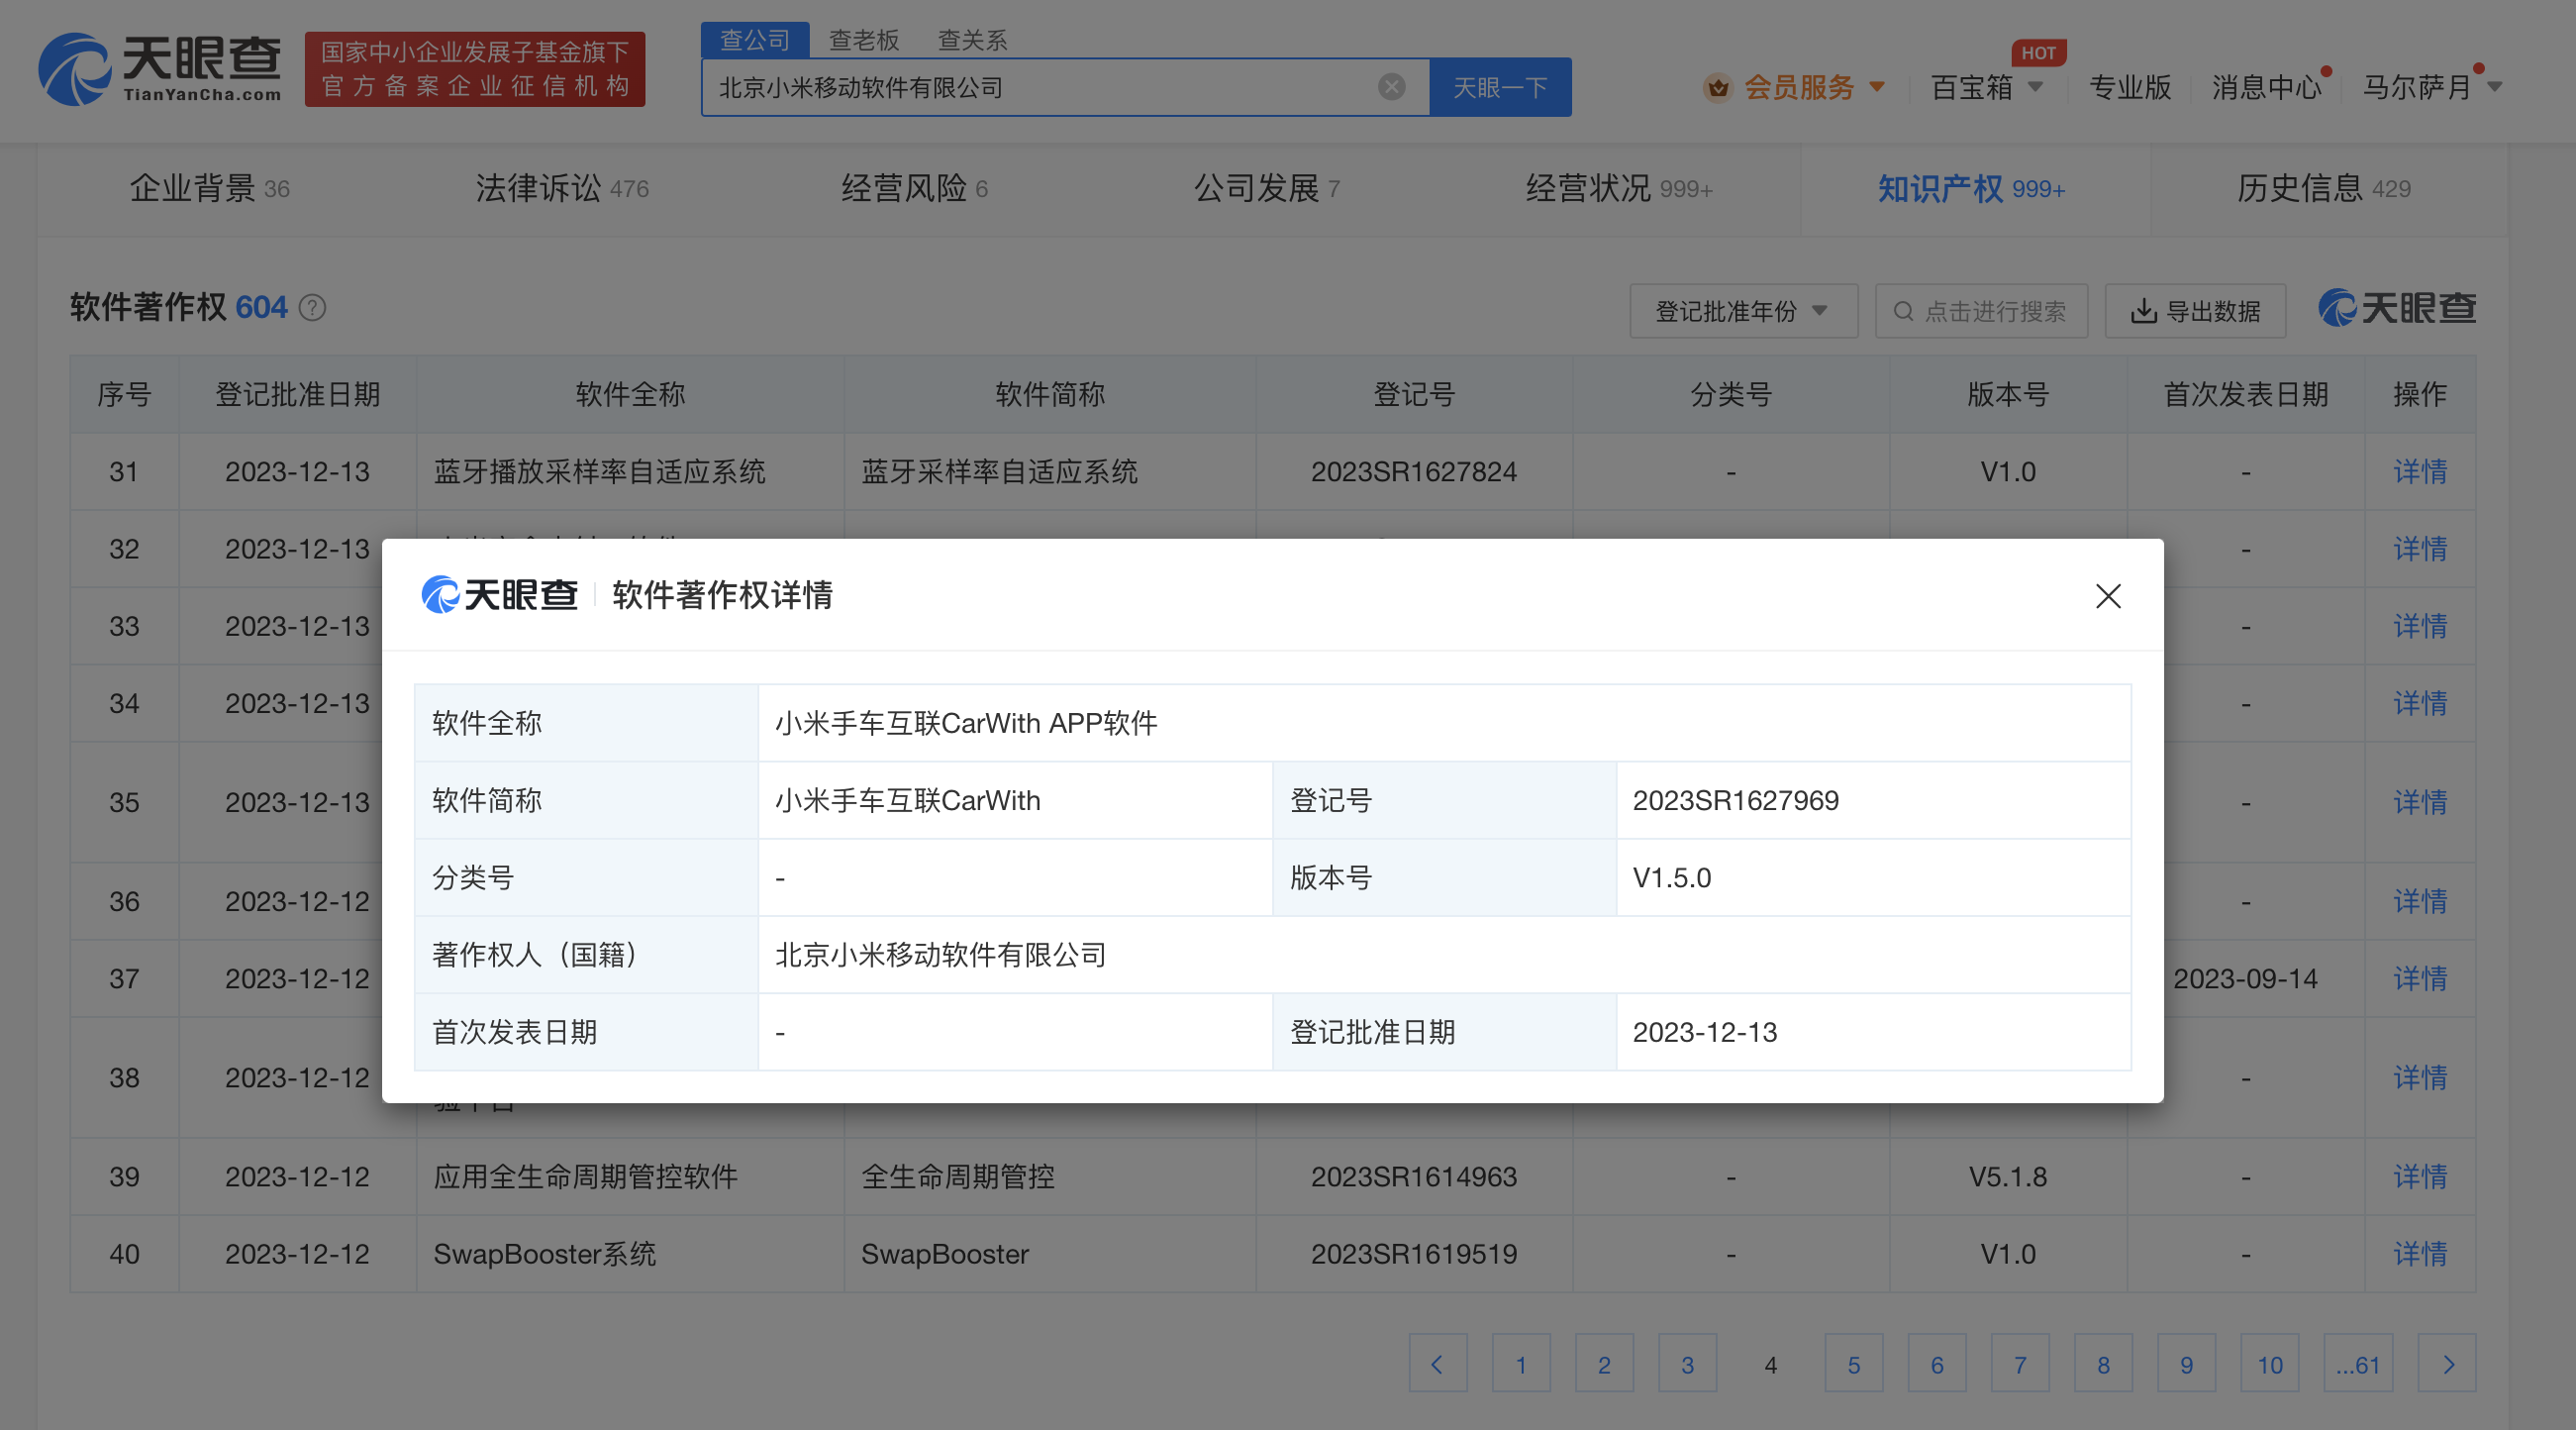Image resolution: width=2576 pixels, height=1430 pixels.
Task: Open 详情 for row 37
Action: coord(2420,978)
